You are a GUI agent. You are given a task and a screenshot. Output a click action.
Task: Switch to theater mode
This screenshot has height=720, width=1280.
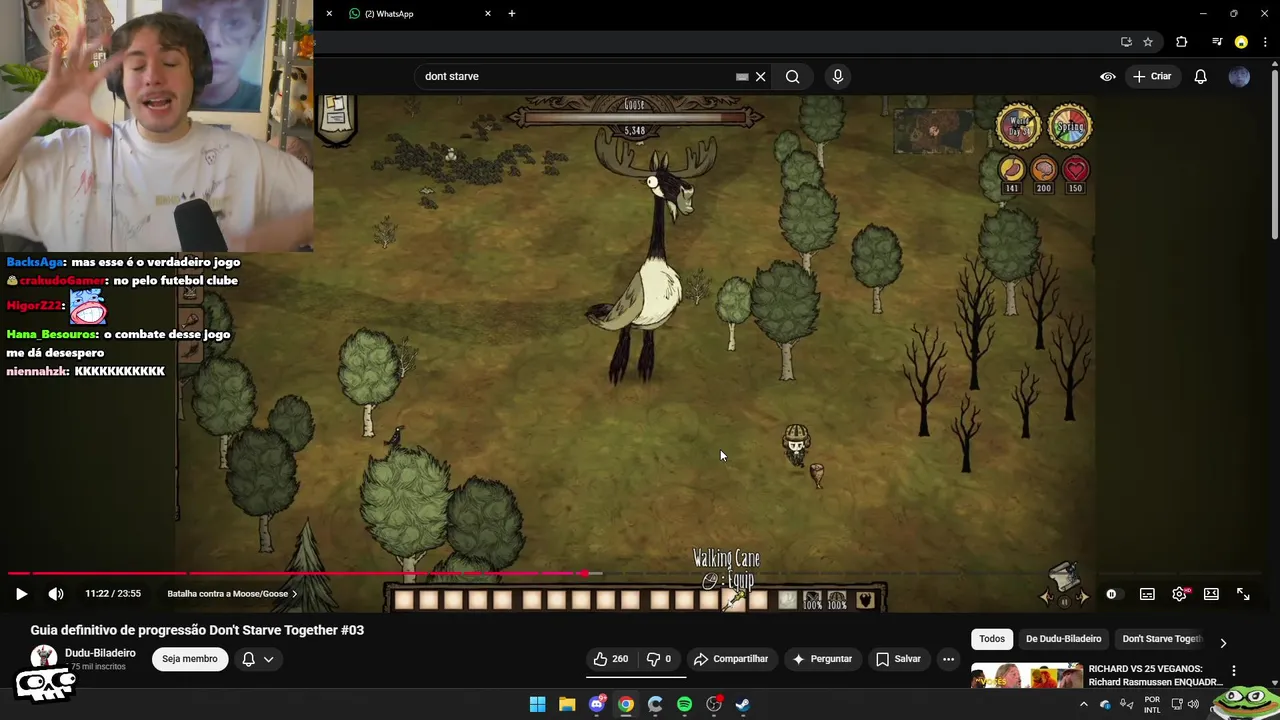point(1211,594)
